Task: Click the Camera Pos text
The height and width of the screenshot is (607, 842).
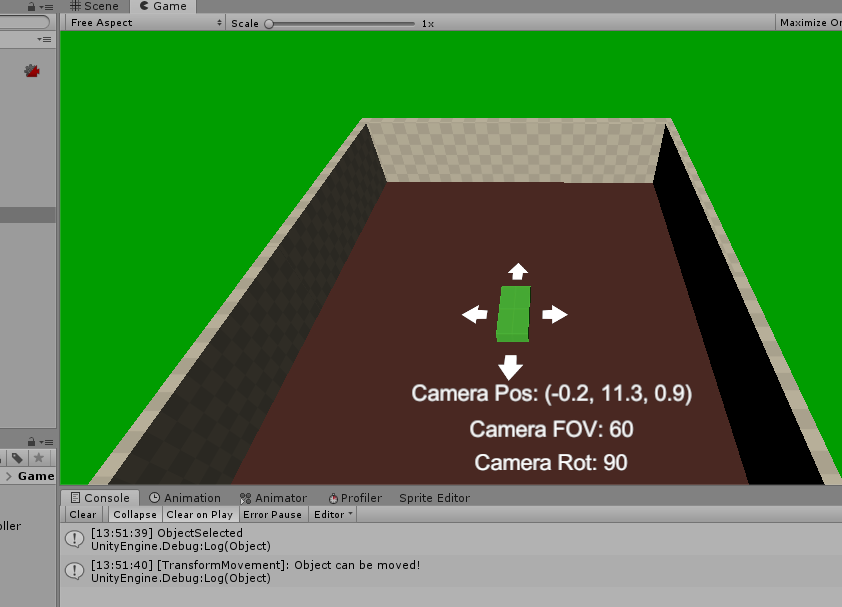Action: pyautogui.click(x=551, y=393)
